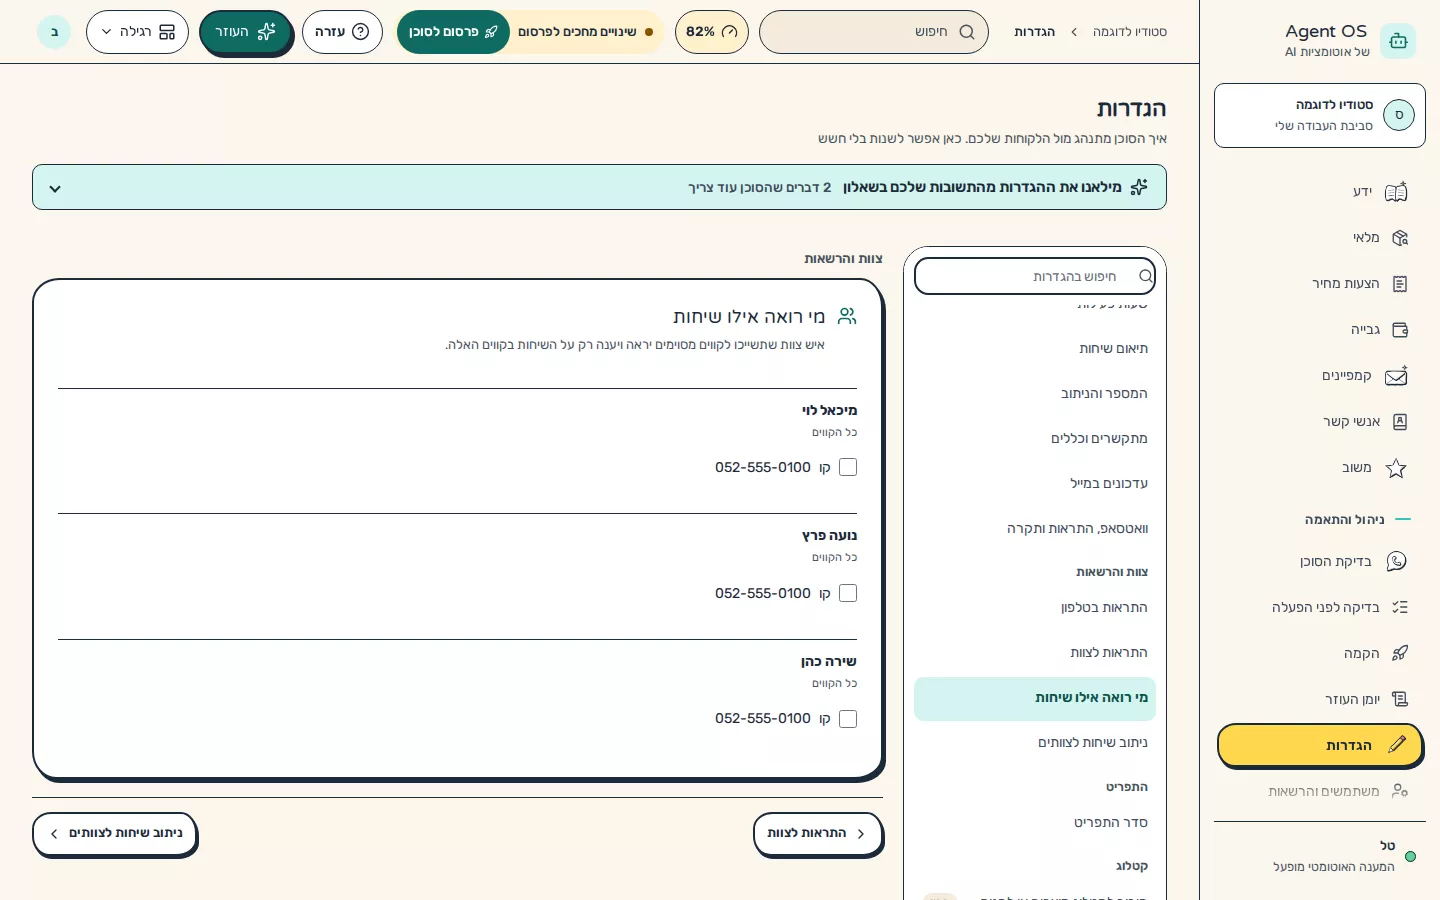Open אנשי קשר contacts in the sidebar
The height and width of the screenshot is (900, 1440).
pos(1320,422)
